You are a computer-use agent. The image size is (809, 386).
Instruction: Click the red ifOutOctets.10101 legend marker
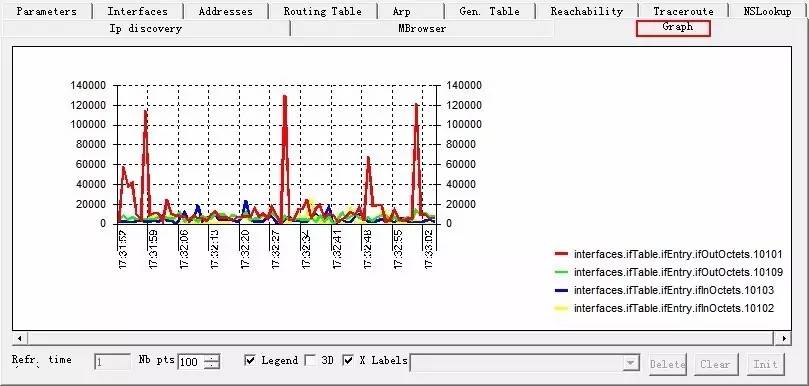pos(561,254)
